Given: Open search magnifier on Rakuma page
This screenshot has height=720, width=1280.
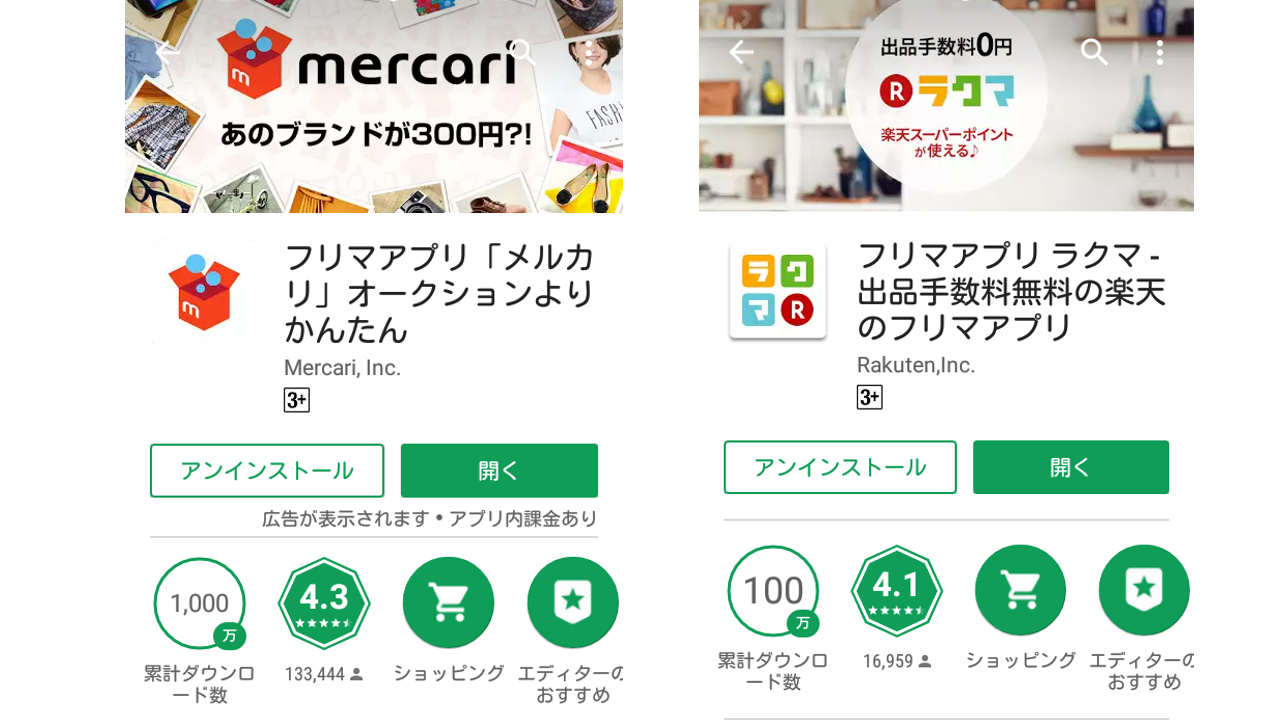Looking at the screenshot, I should [1095, 52].
